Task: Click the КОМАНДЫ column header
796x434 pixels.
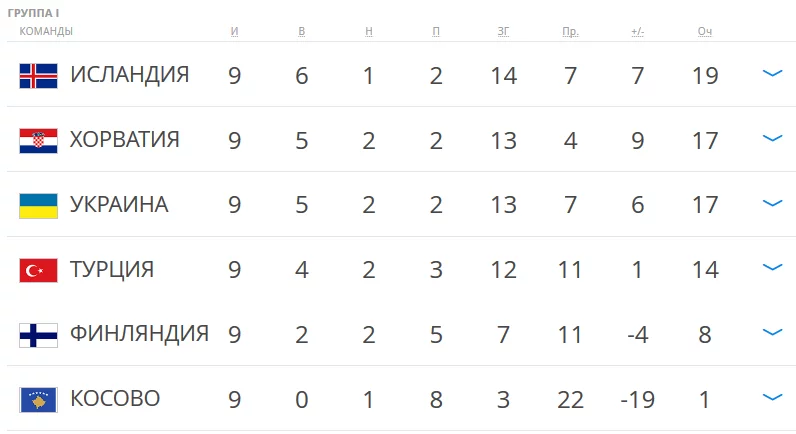Action: click(46, 32)
